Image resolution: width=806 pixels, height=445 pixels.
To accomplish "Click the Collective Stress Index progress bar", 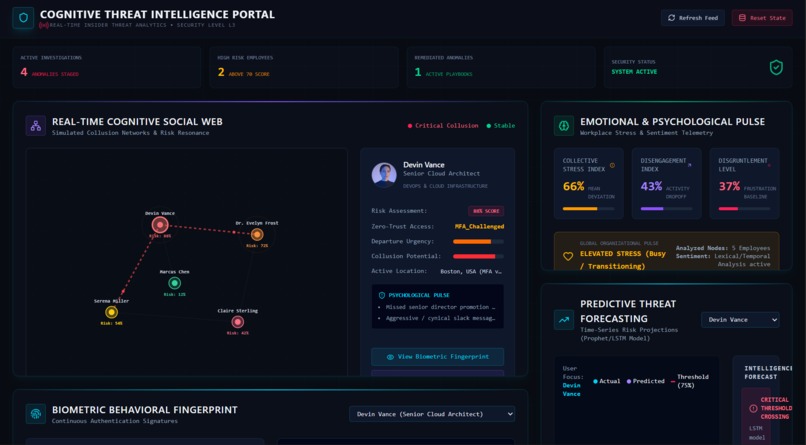I will 589,209.
